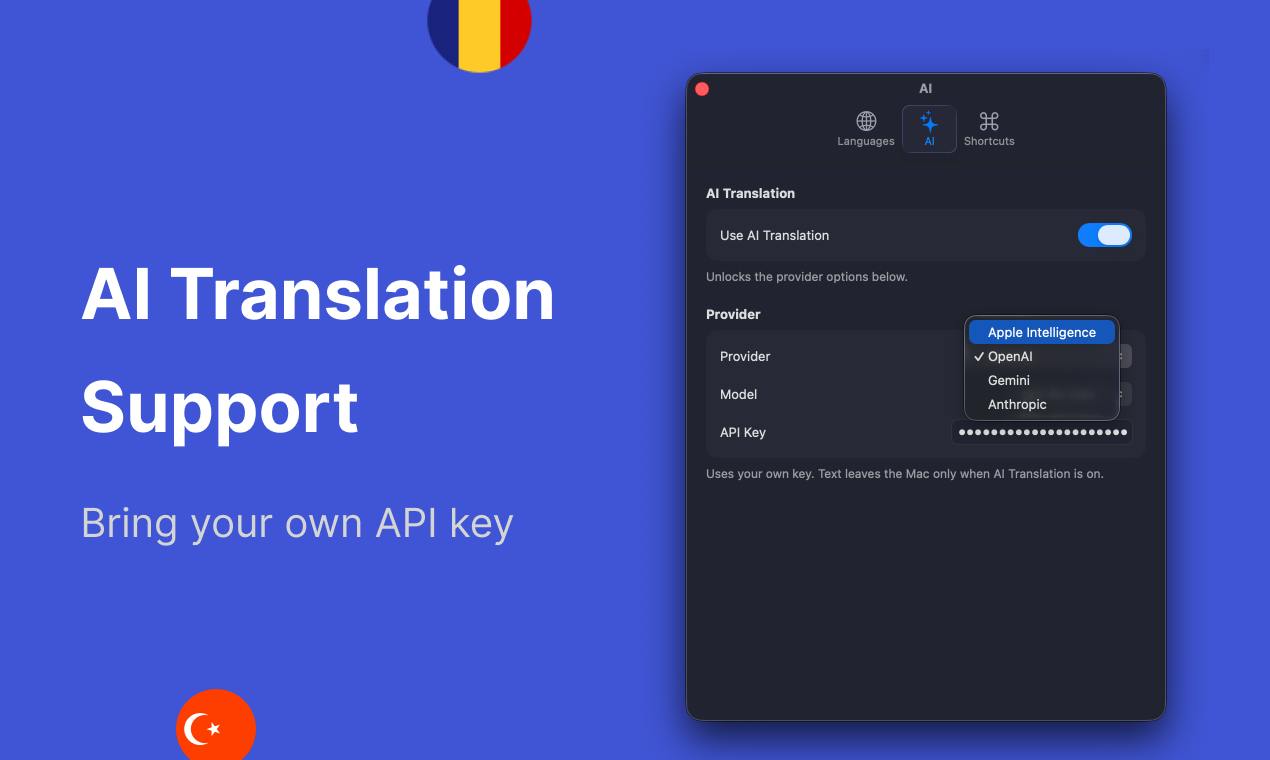The width and height of the screenshot is (1270, 760).
Task: Click the 'Use AI Translation' label
Action: (x=775, y=235)
